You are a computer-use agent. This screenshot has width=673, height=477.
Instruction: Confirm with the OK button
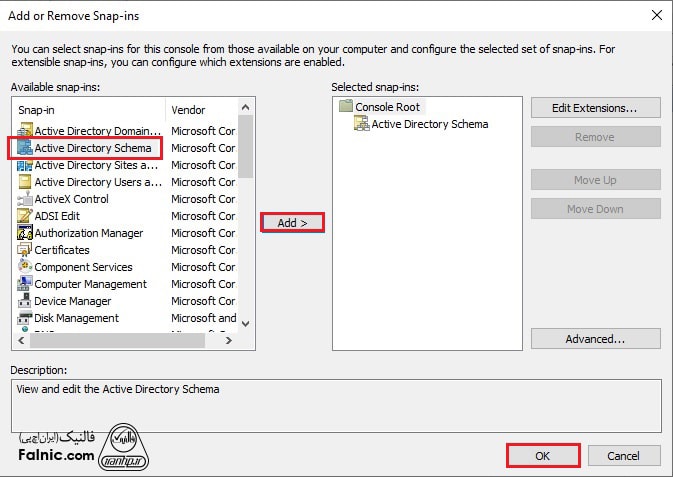[x=542, y=455]
